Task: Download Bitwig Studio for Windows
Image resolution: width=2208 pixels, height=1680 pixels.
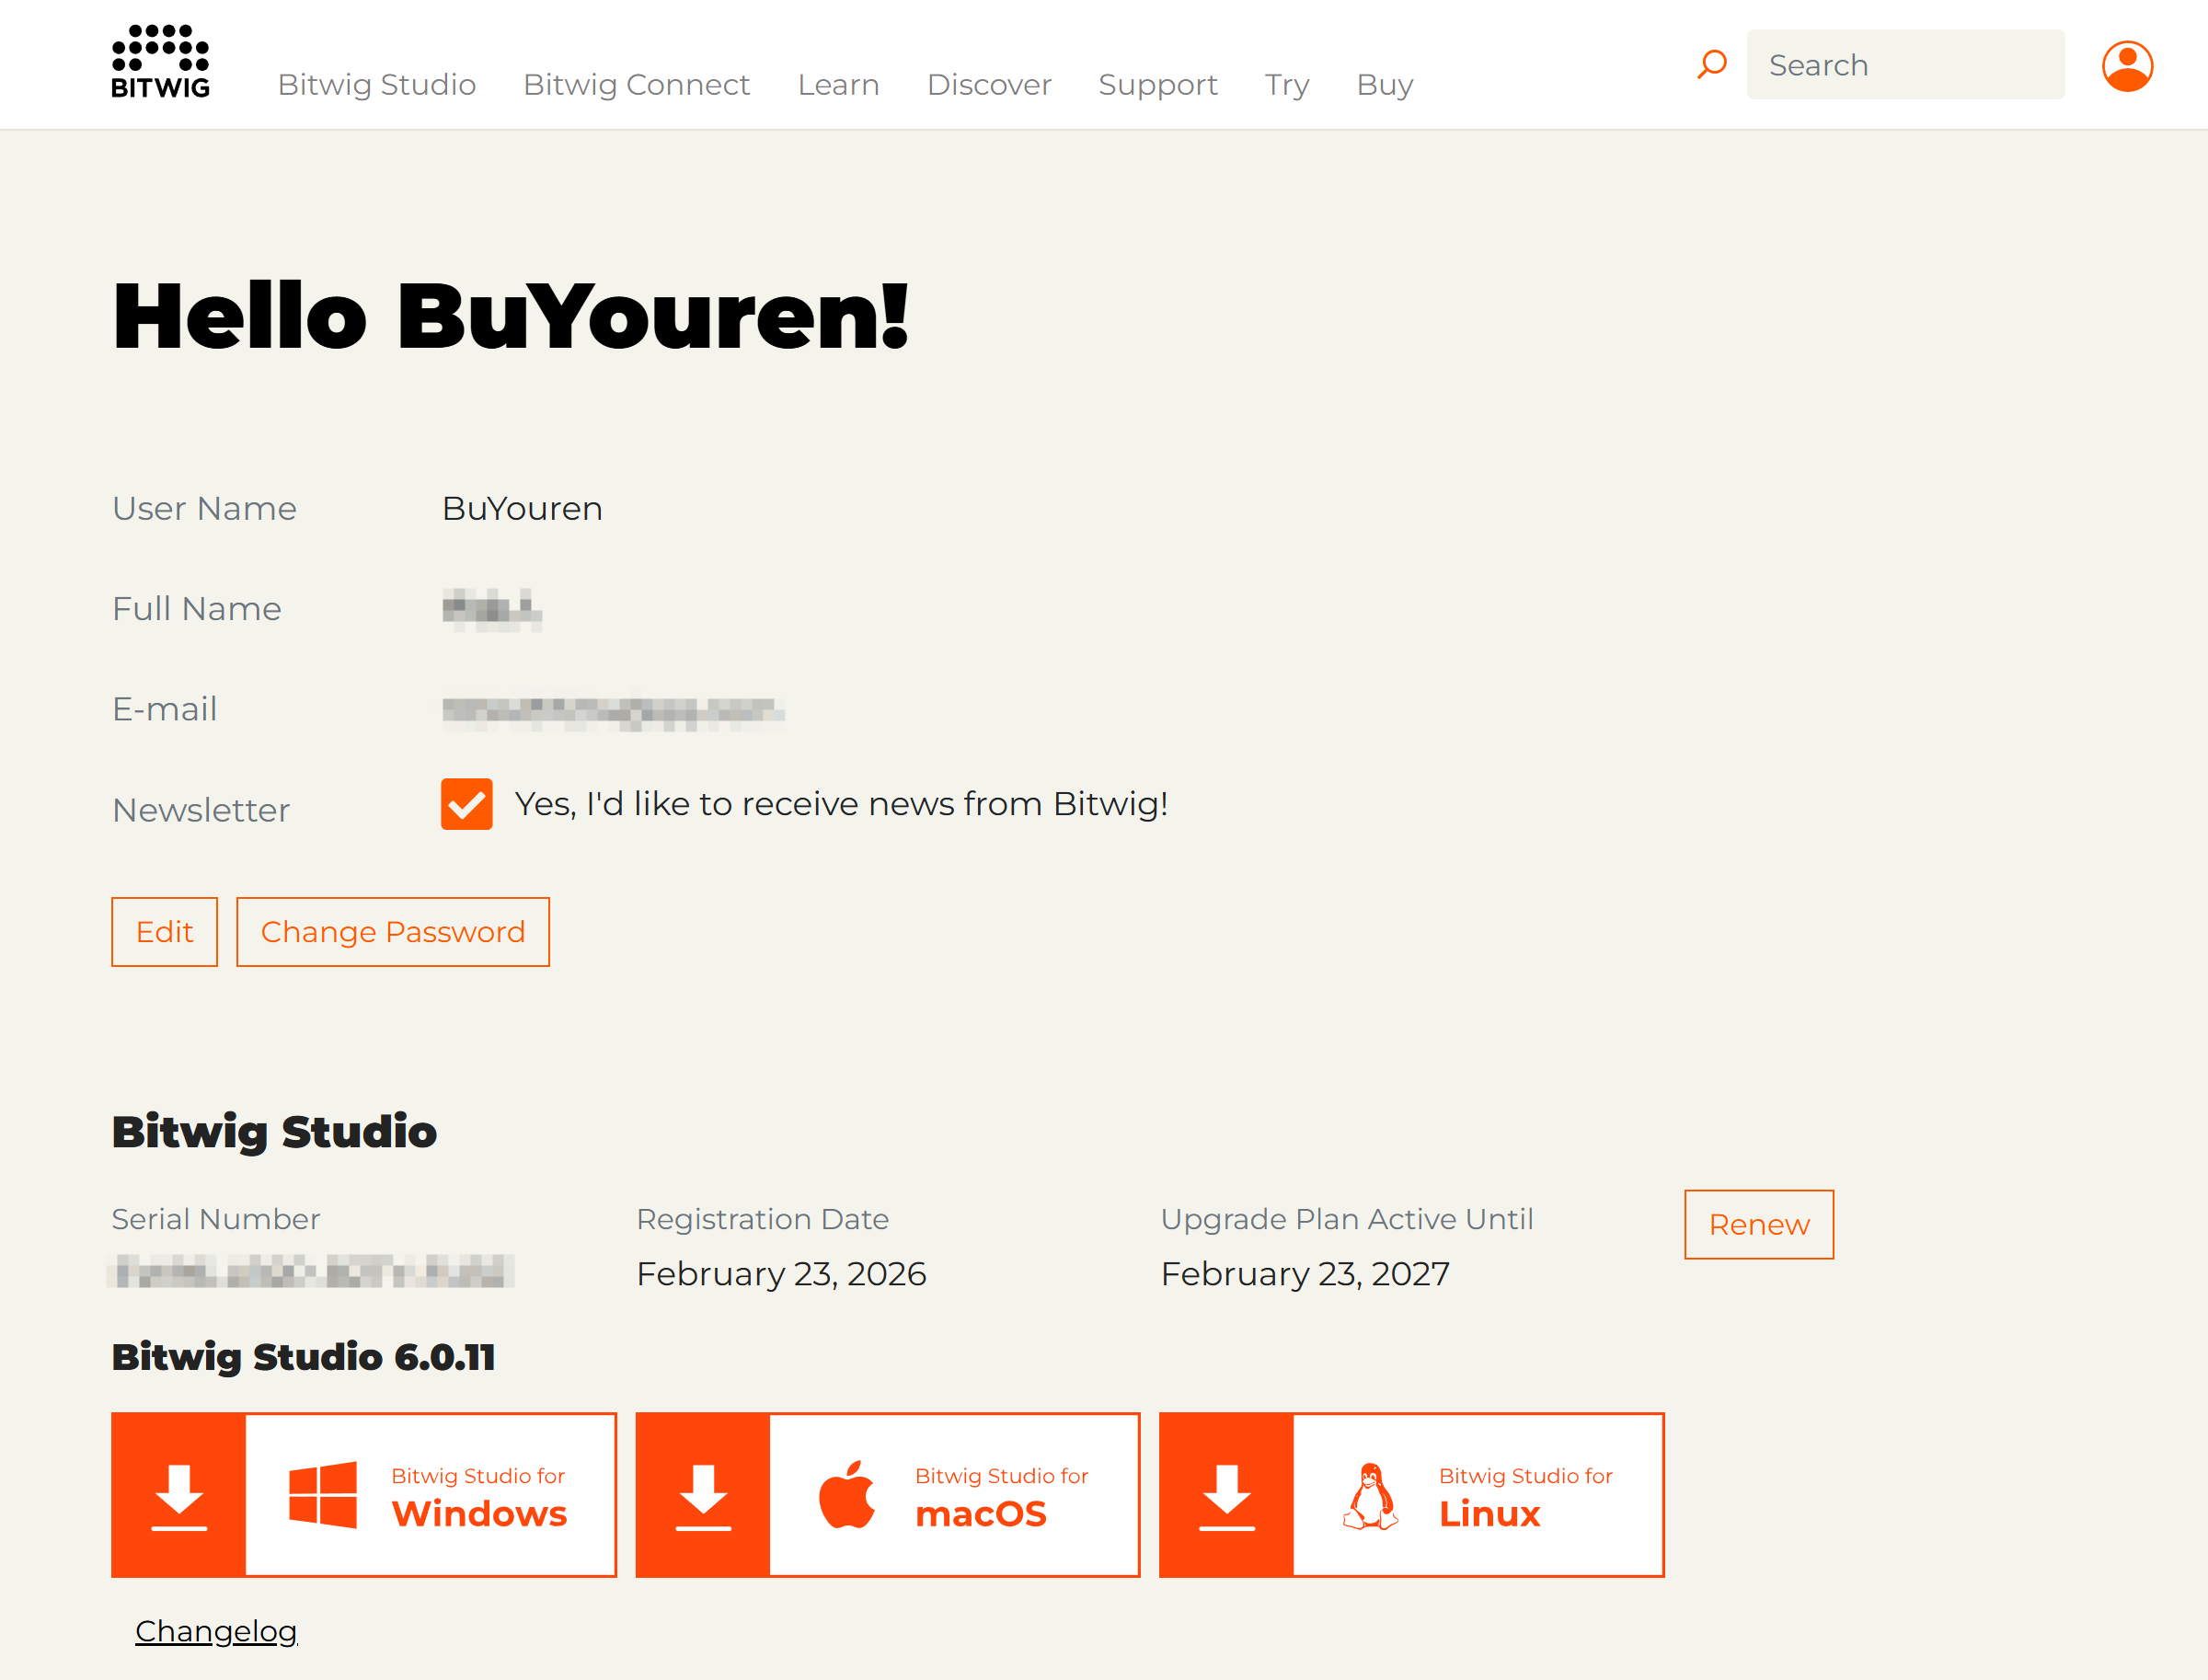Action: (x=364, y=1495)
